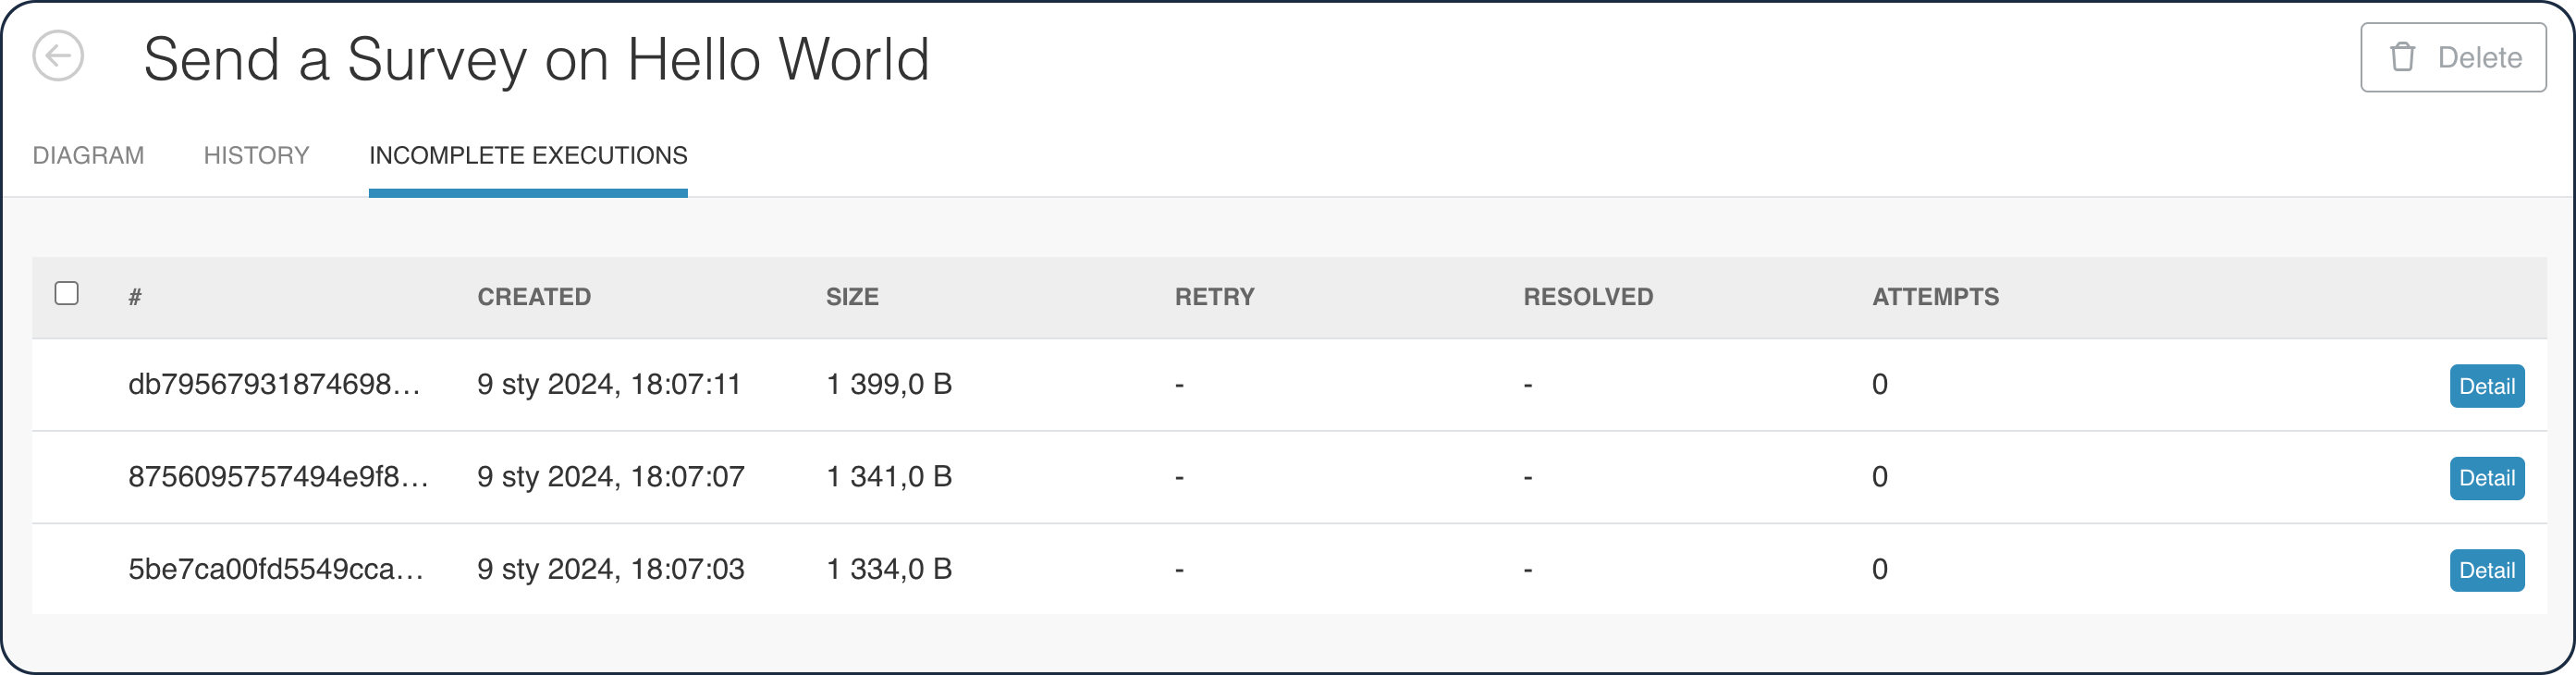Screen dimensions: 2576x675
Task: Click the scenario title Send a Survey
Action: tap(536, 59)
